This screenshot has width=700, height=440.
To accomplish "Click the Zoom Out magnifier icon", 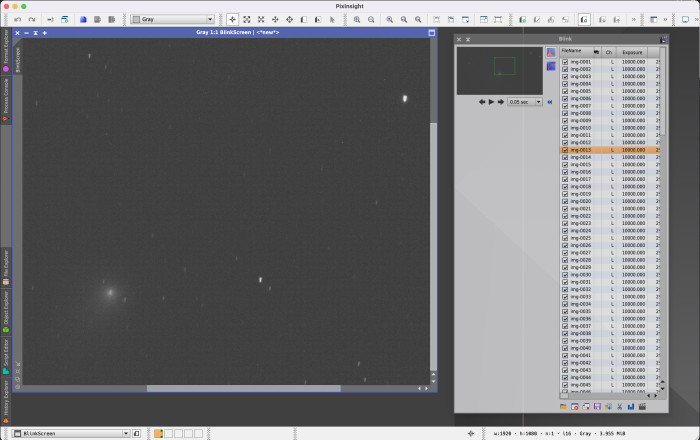I will pos(371,20).
